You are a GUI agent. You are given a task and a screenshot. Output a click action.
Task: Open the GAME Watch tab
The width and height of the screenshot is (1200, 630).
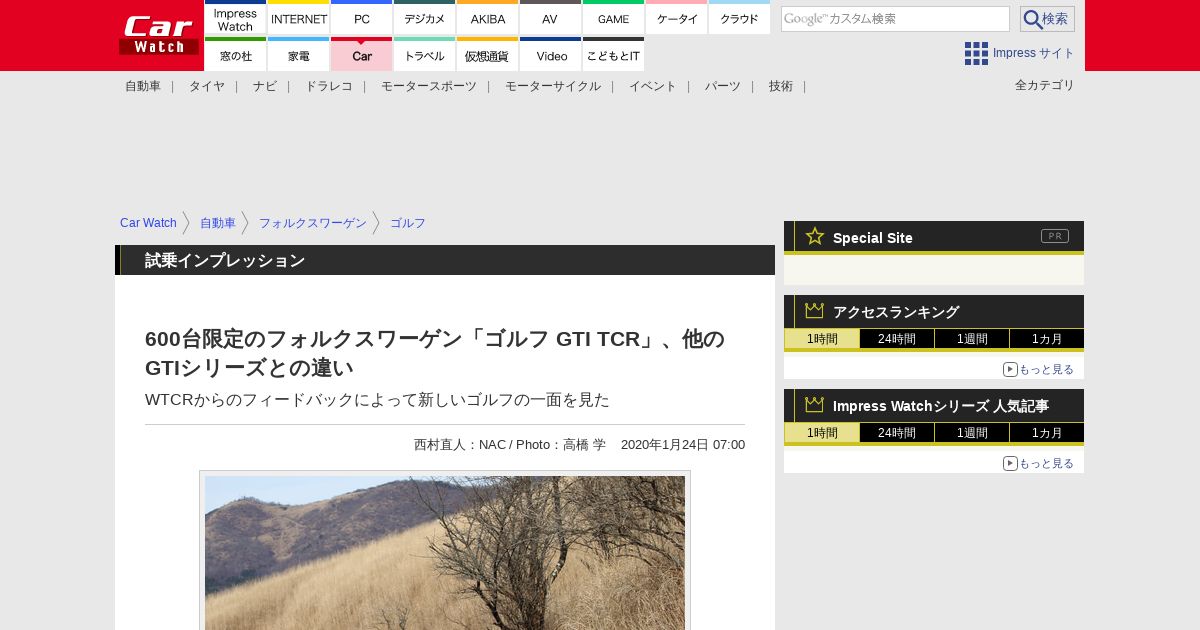point(613,18)
